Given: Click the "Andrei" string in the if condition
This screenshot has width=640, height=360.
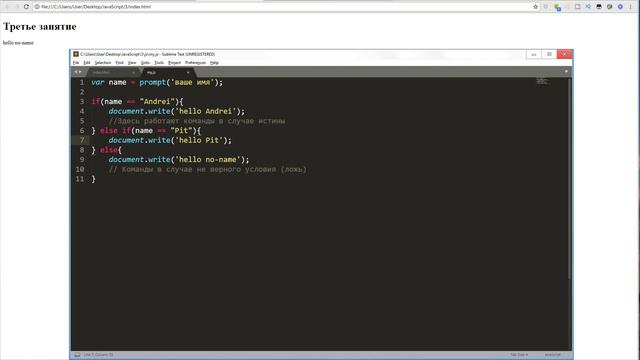Looking at the screenshot, I should coord(157,102).
